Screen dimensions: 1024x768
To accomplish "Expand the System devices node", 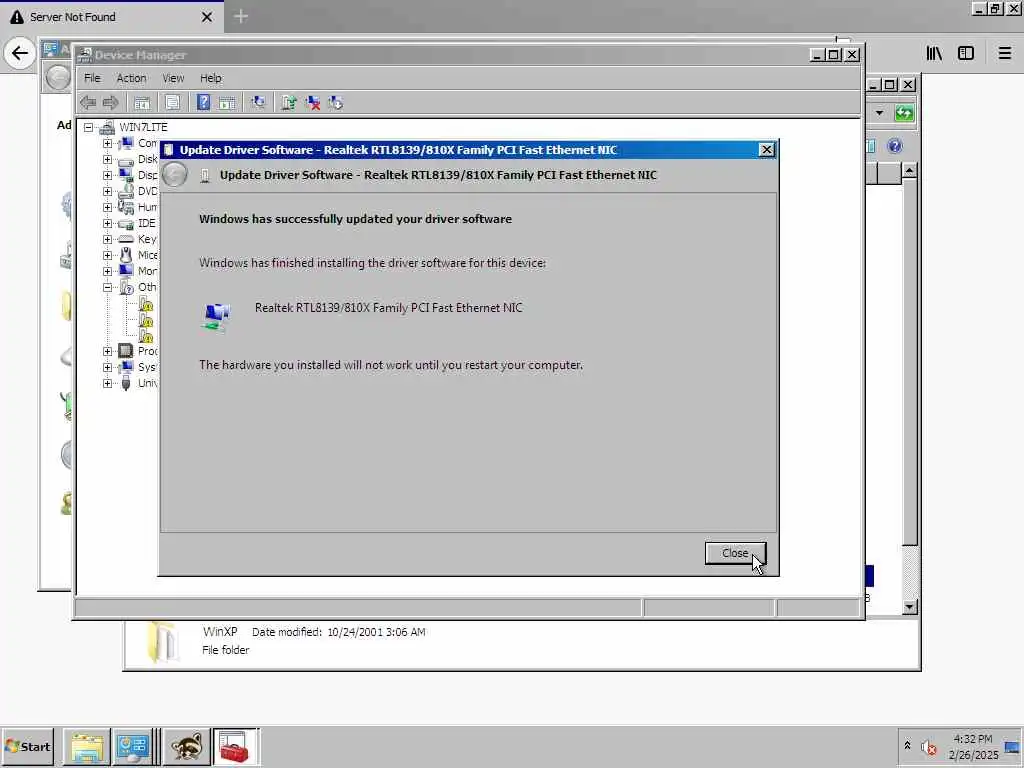I will (107, 367).
